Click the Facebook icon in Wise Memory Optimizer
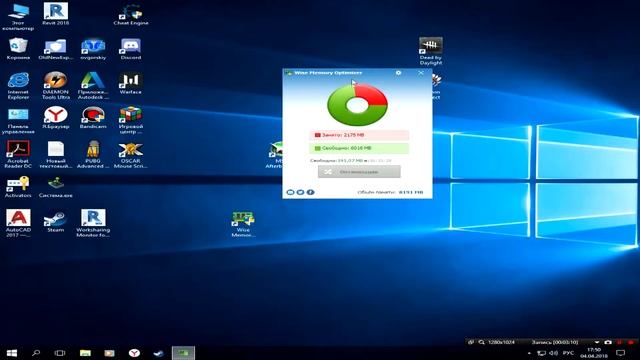The width and height of the screenshot is (640, 360). pos(311,192)
